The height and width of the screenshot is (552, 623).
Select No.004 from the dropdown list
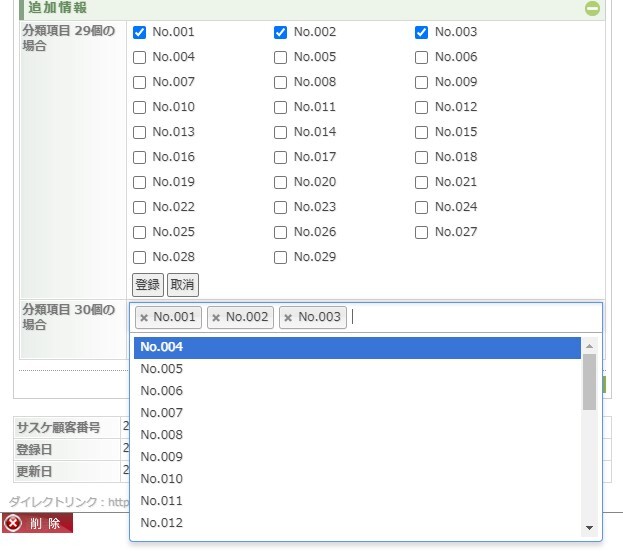pos(355,347)
